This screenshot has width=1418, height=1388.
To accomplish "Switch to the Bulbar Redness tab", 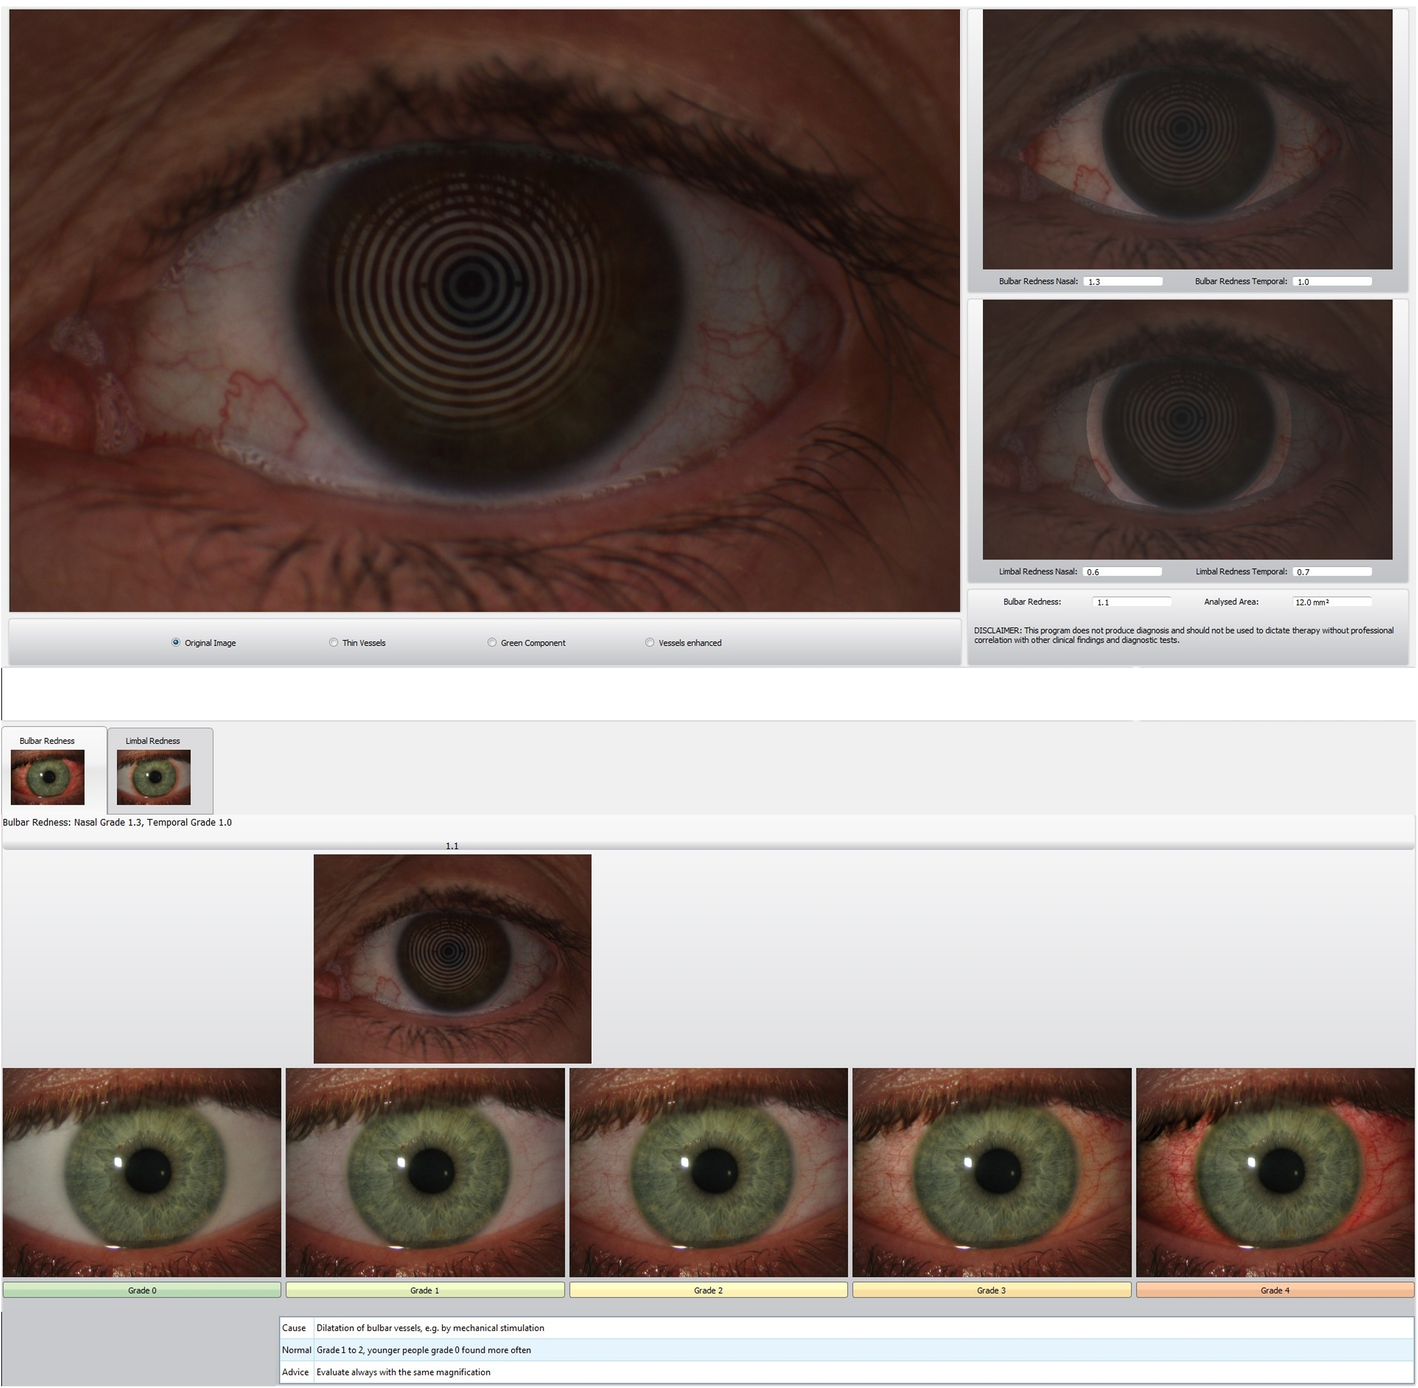I will (x=54, y=769).
